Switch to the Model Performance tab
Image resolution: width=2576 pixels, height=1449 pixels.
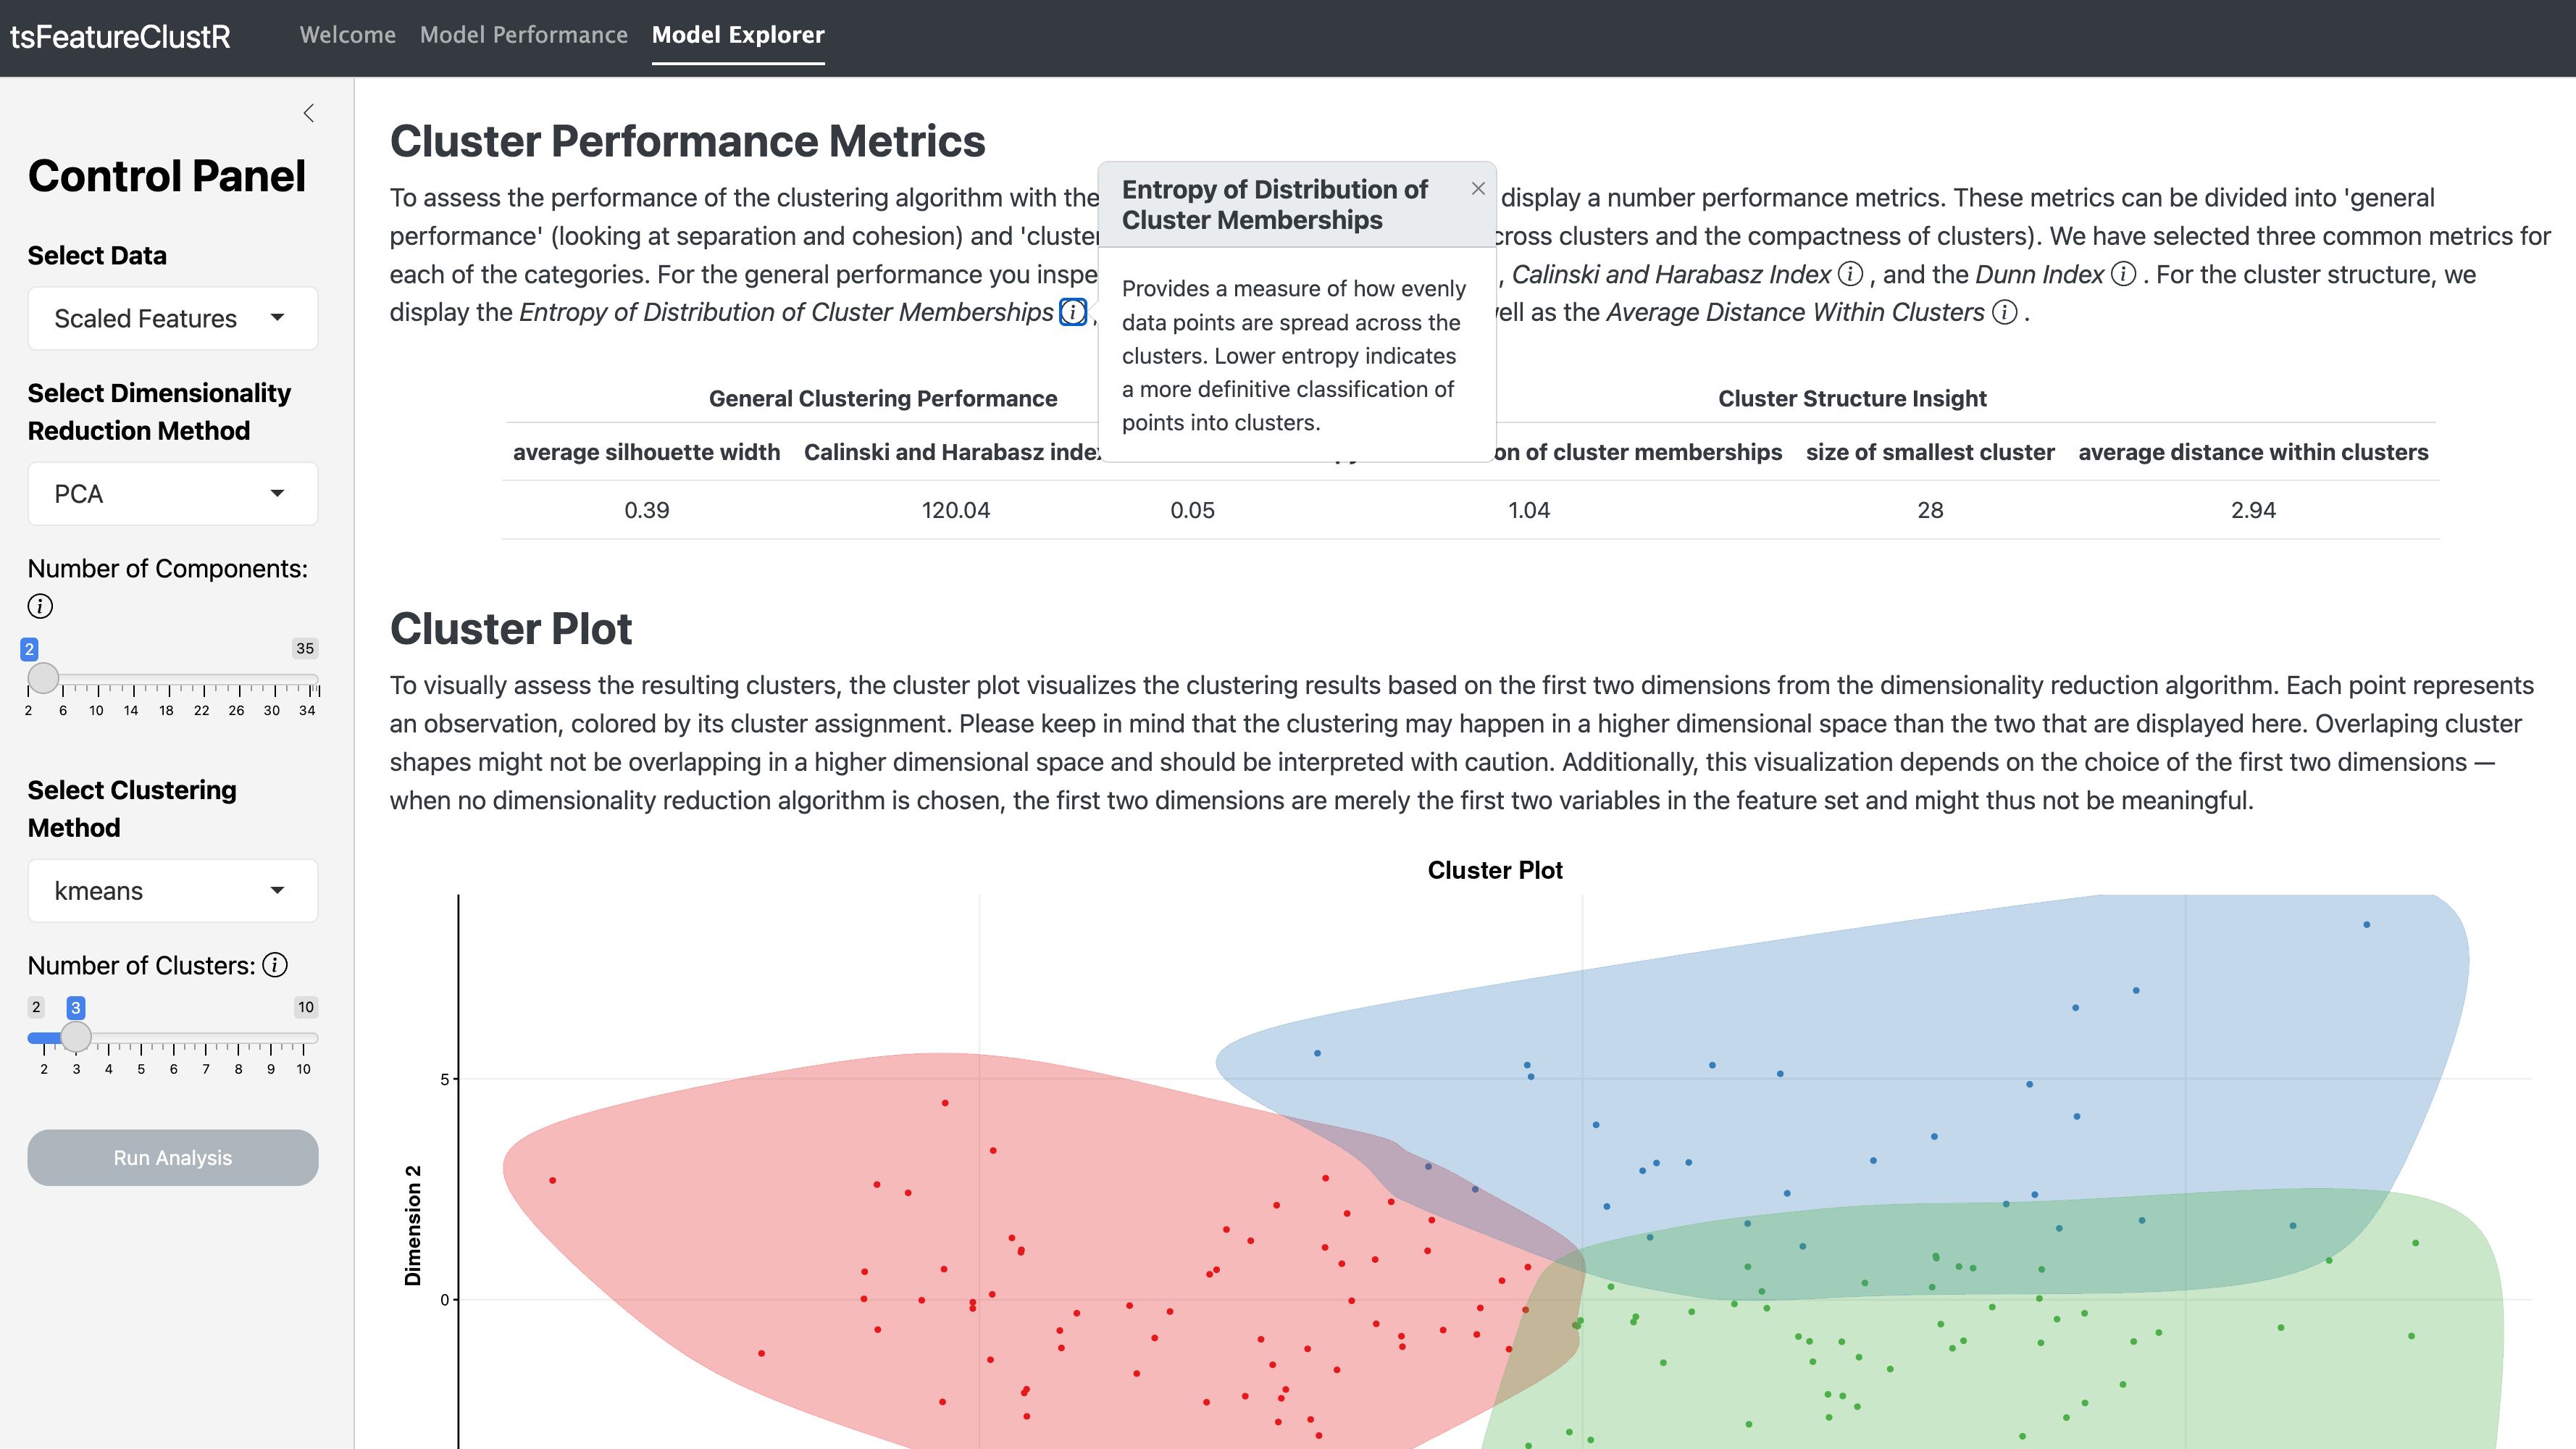(x=524, y=35)
